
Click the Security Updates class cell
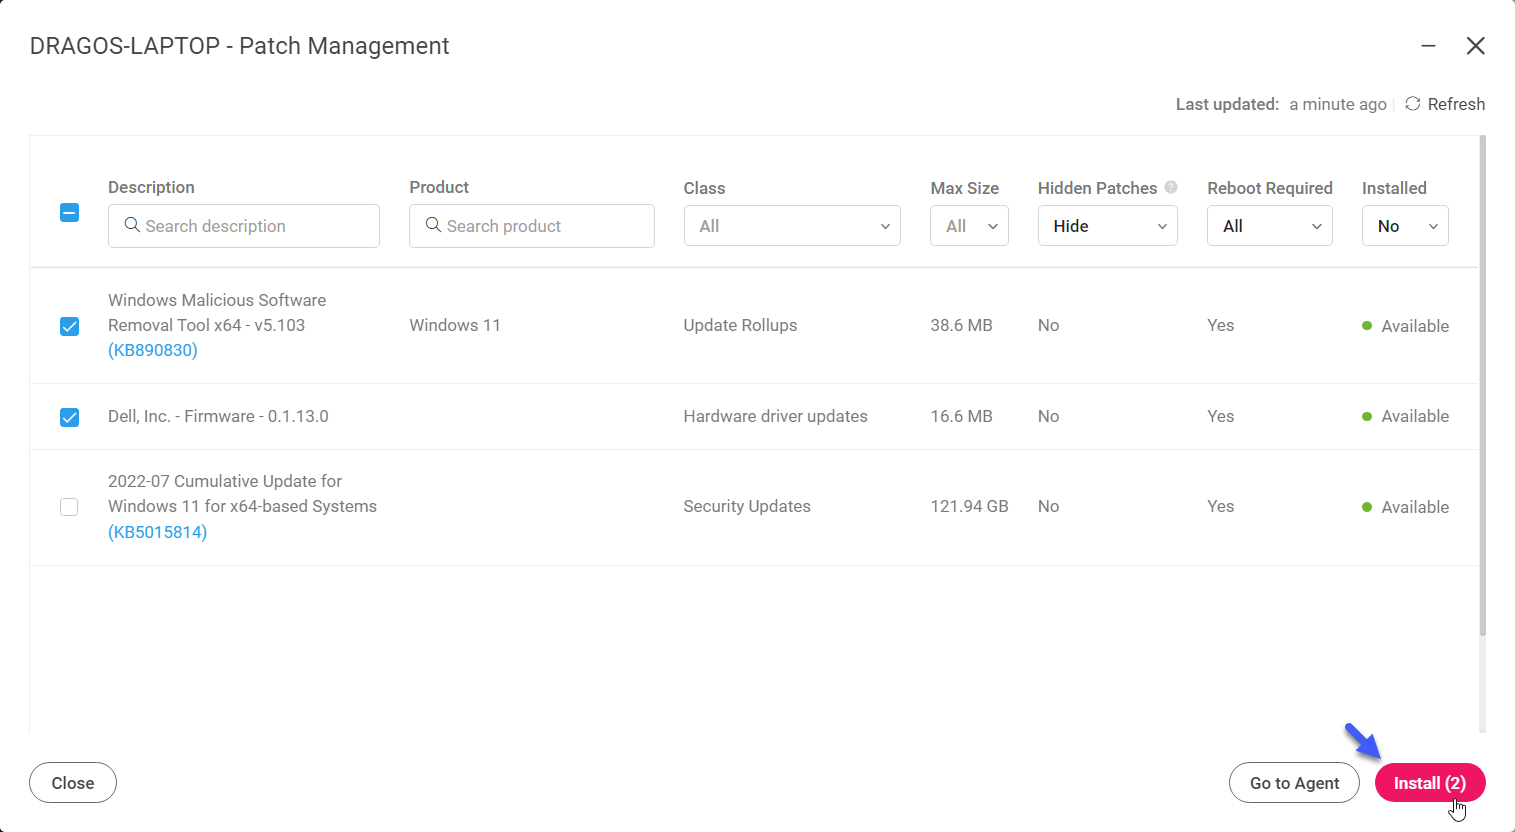point(747,506)
